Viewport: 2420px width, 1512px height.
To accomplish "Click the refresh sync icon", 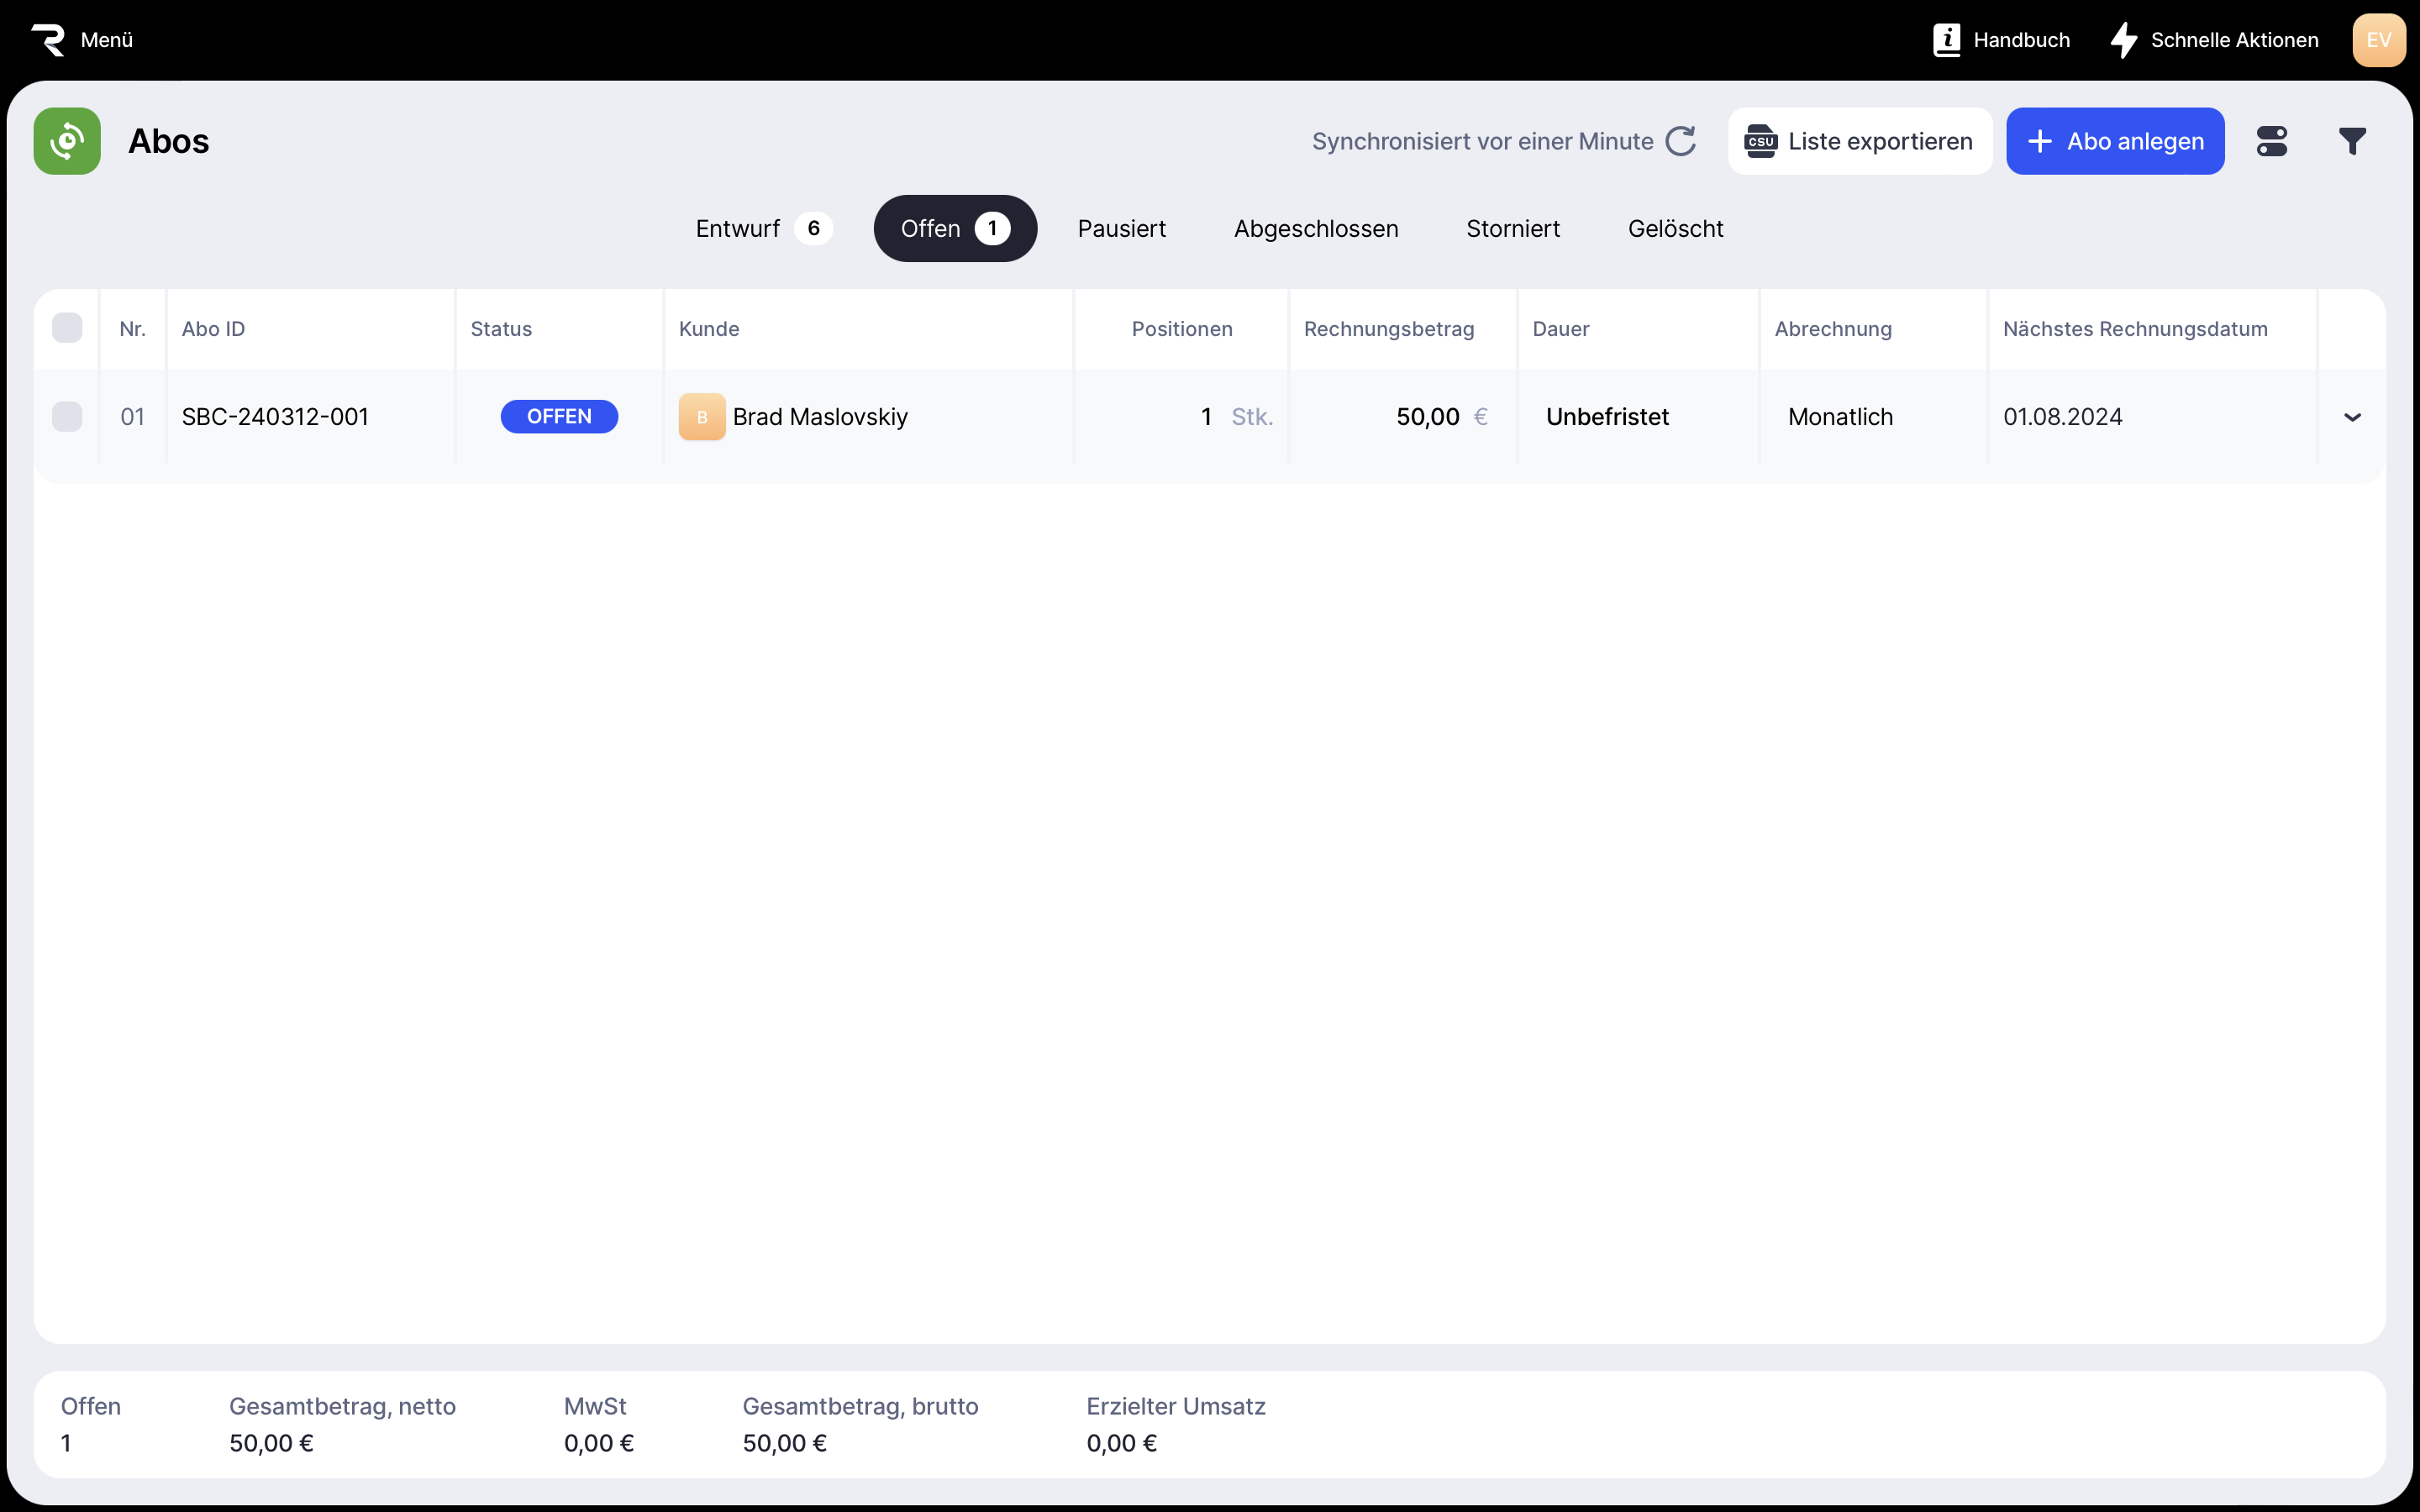I will tap(1681, 141).
